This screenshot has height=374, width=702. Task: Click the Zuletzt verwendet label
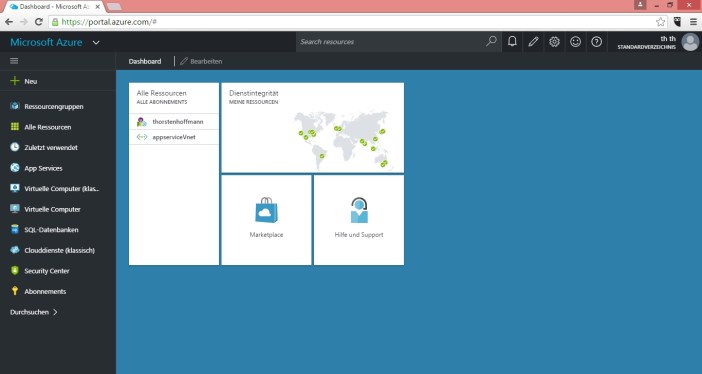pyautogui.click(x=51, y=147)
